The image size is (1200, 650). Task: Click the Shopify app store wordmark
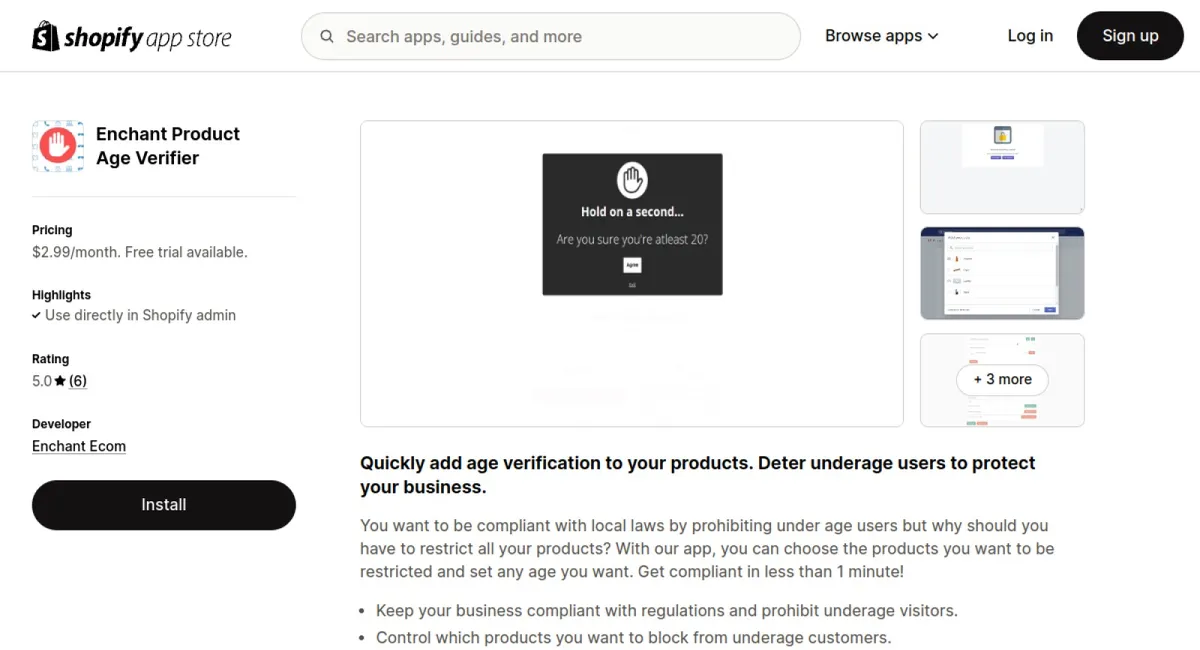tap(147, 38)
